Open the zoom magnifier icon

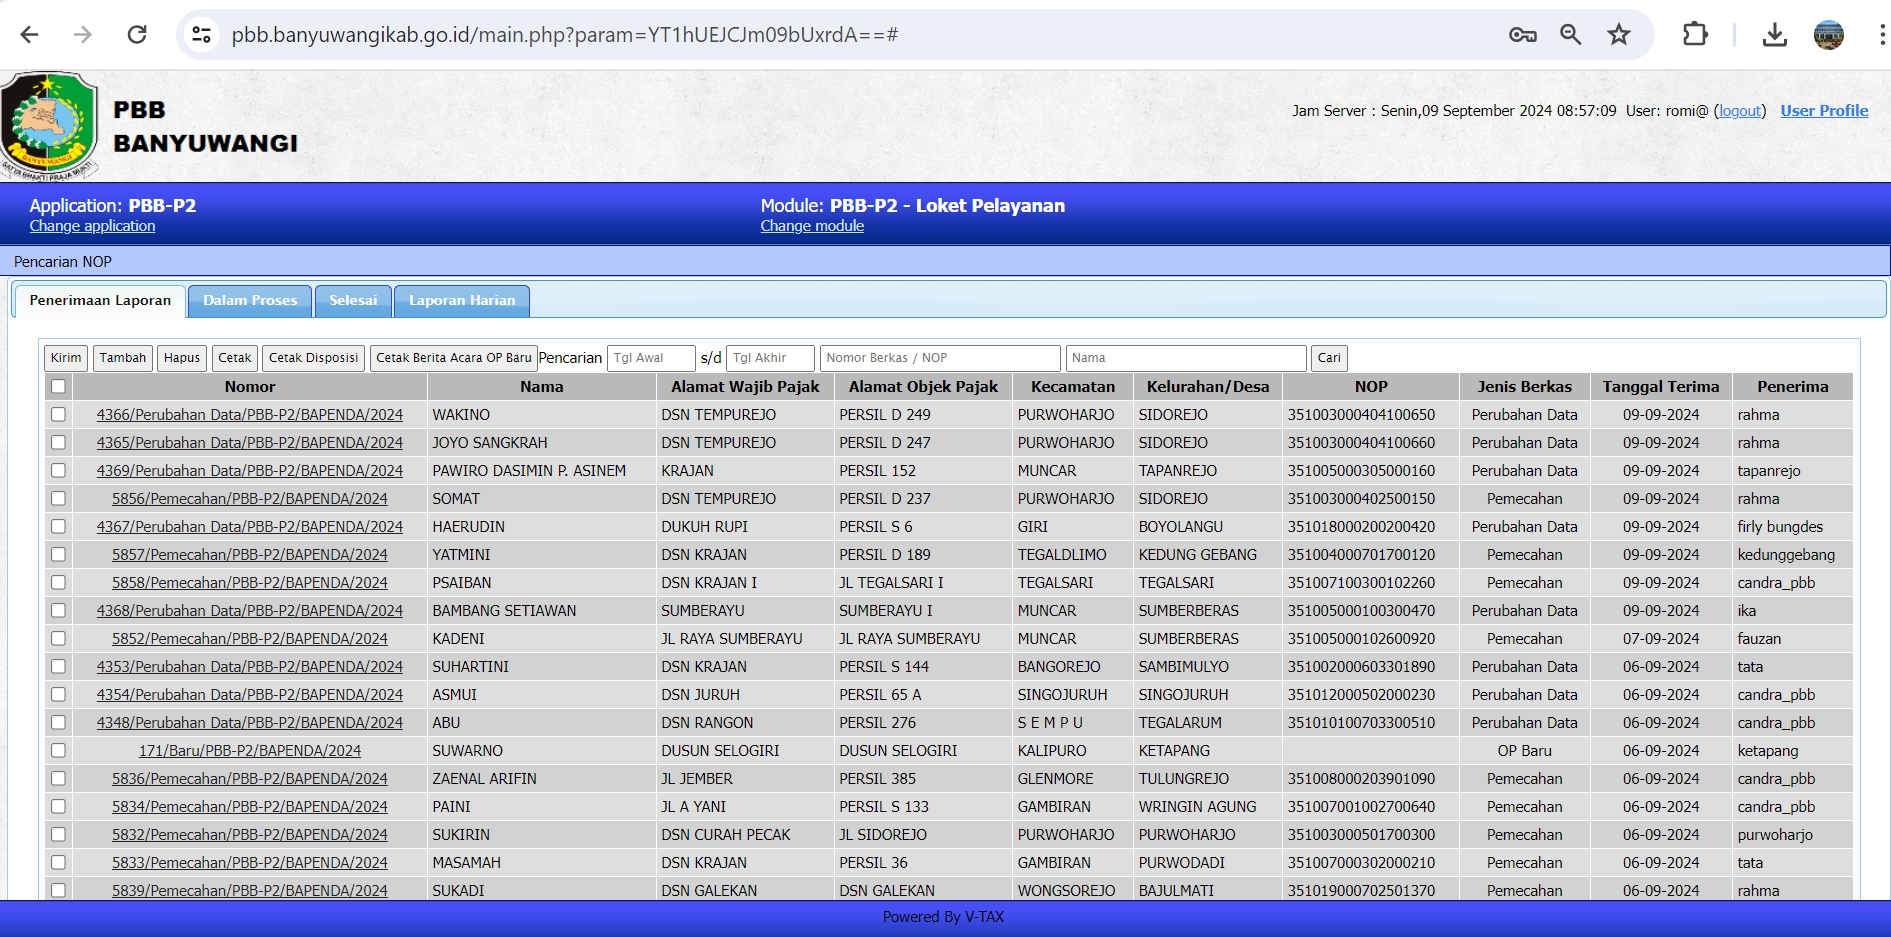coord(1570,35)
